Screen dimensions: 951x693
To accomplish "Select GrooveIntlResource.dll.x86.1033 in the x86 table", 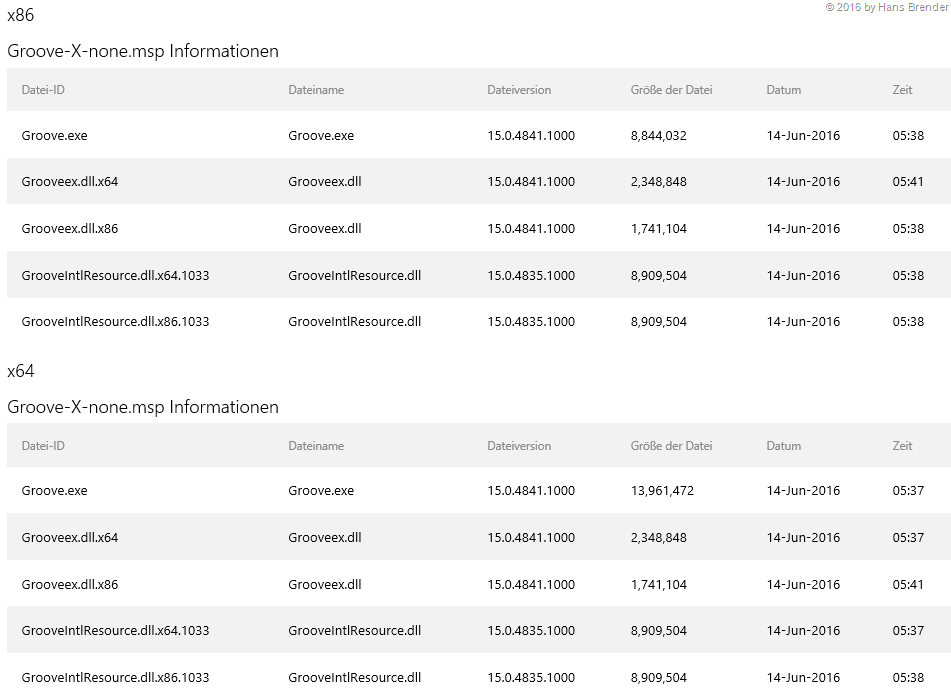I will pyautogui.click(x=115, y=322).
